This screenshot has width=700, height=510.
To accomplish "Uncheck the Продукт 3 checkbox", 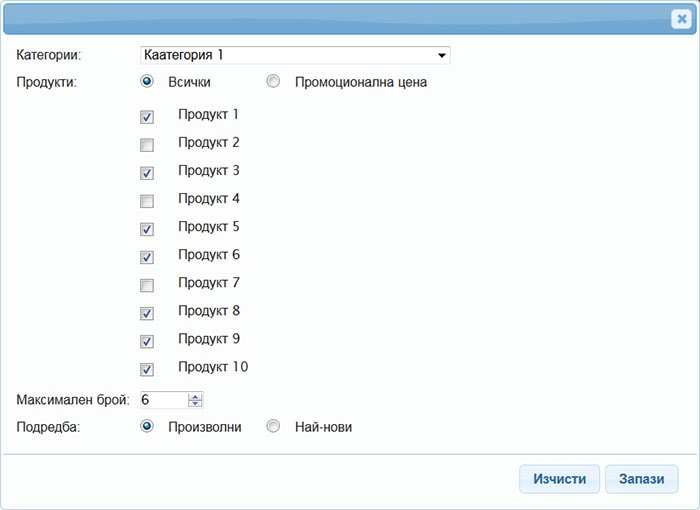I will coord(147,173).
